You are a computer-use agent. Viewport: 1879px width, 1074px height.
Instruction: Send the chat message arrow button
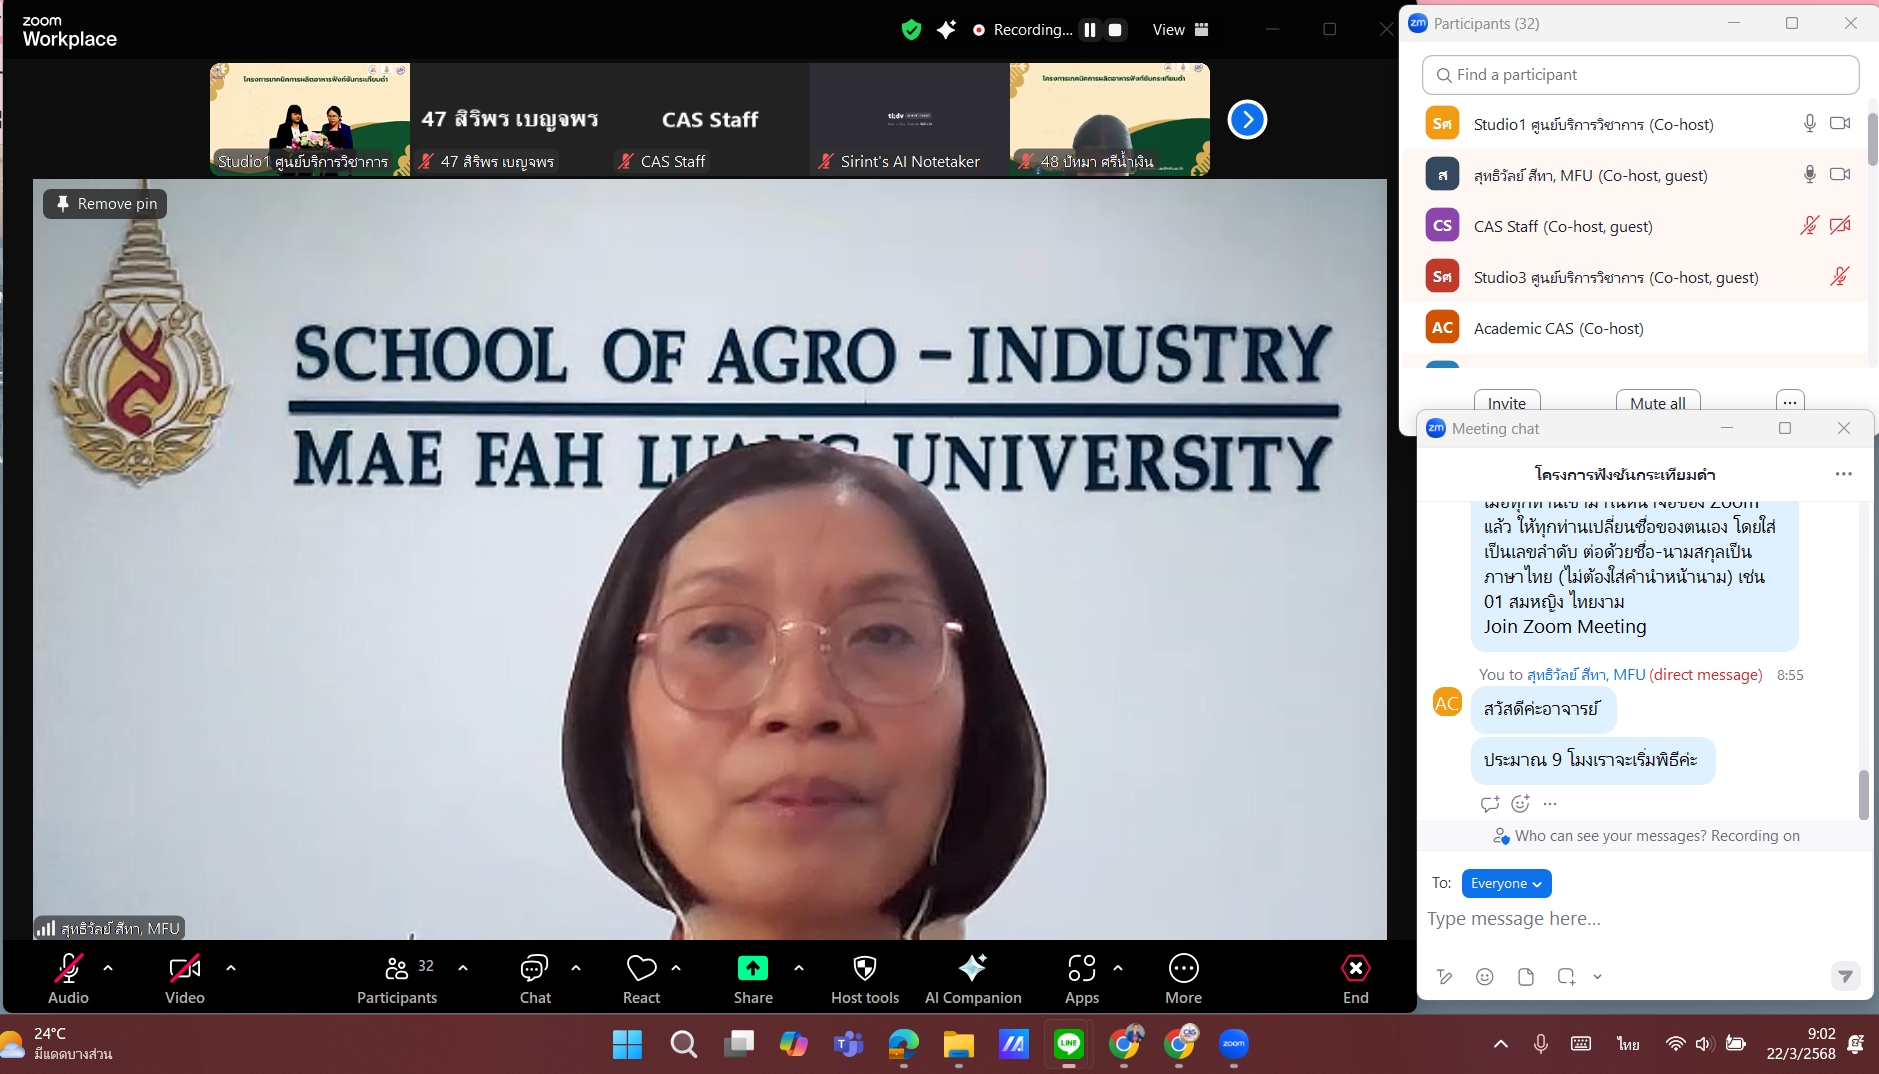pos(1845,976)
